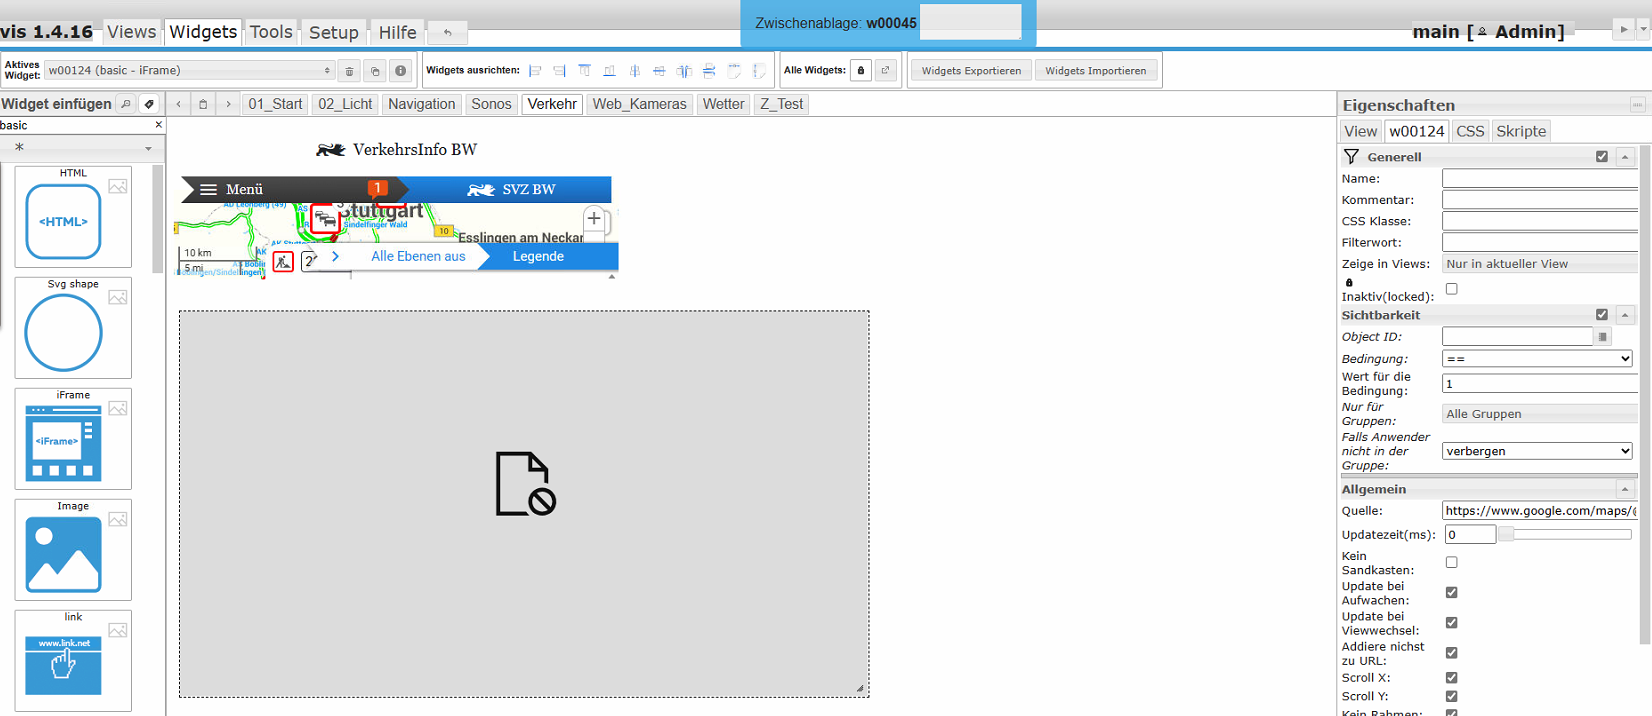Uncheck Update bei Viewwechsel
Viewport: 1652px width, 716px height.
coord(1452,623)
